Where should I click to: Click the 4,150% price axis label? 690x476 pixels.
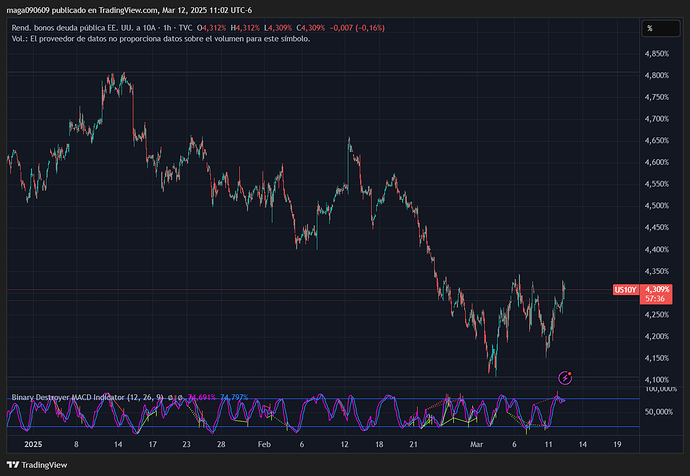[657, 358]
